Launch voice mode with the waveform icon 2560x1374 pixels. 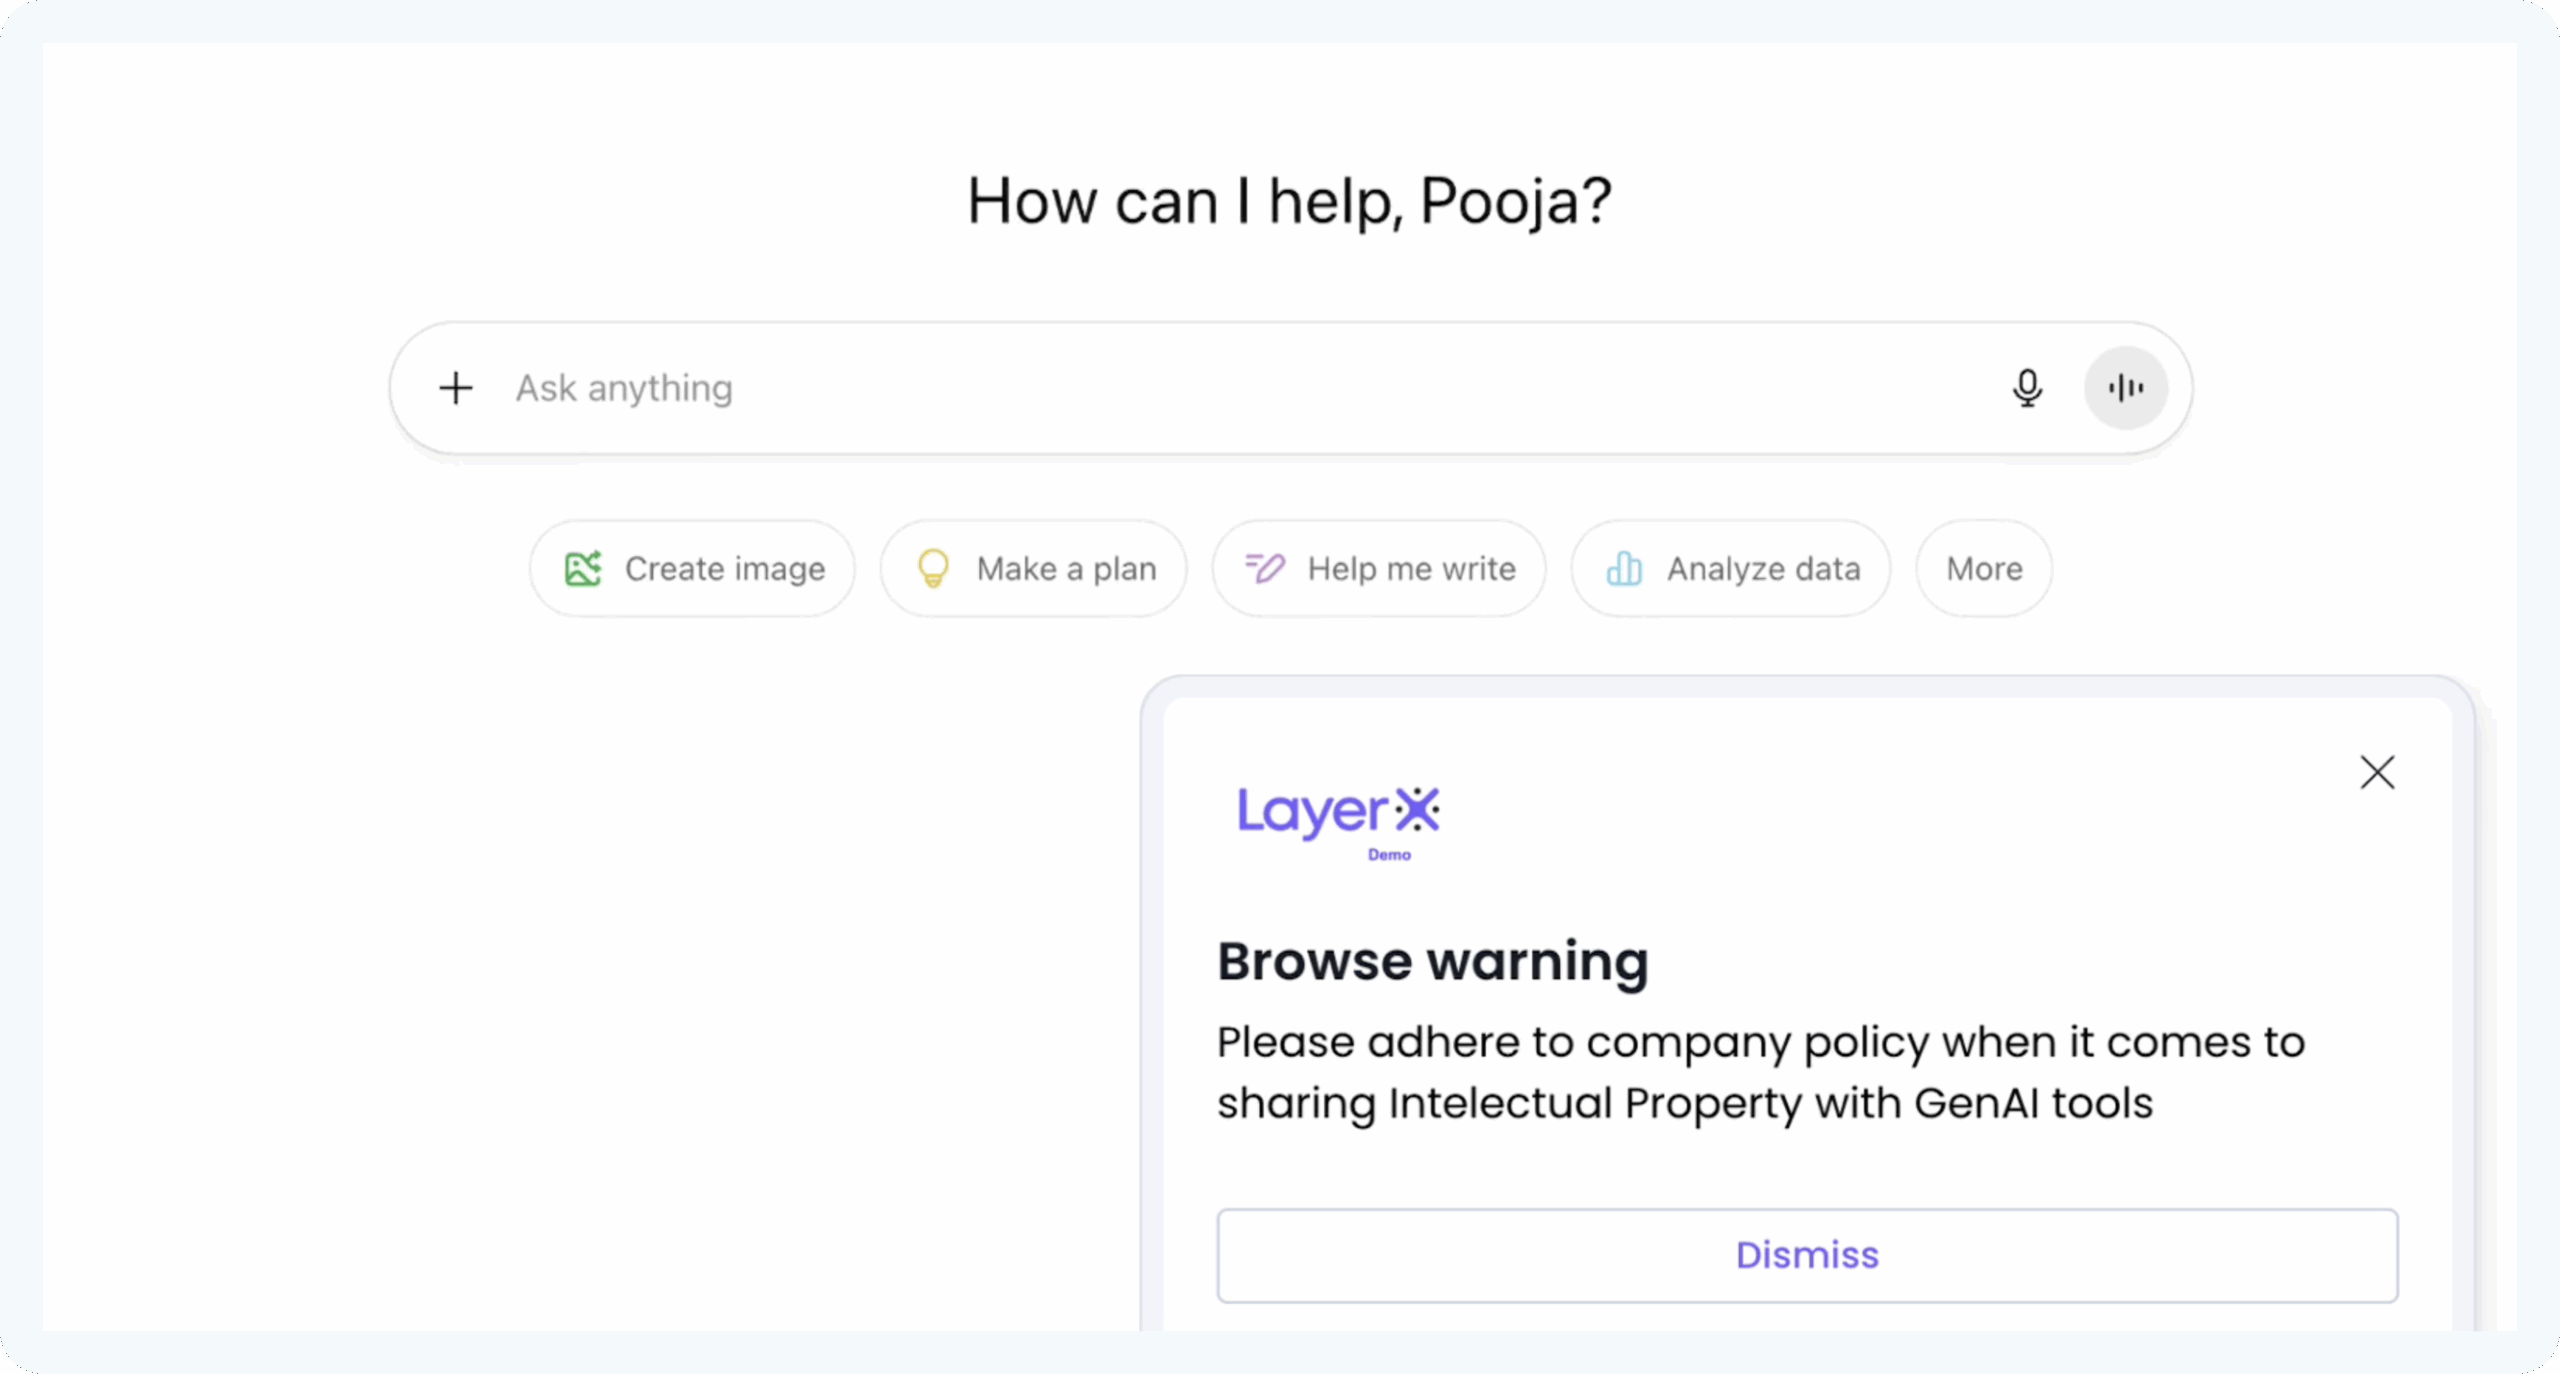pos(2125,388)
